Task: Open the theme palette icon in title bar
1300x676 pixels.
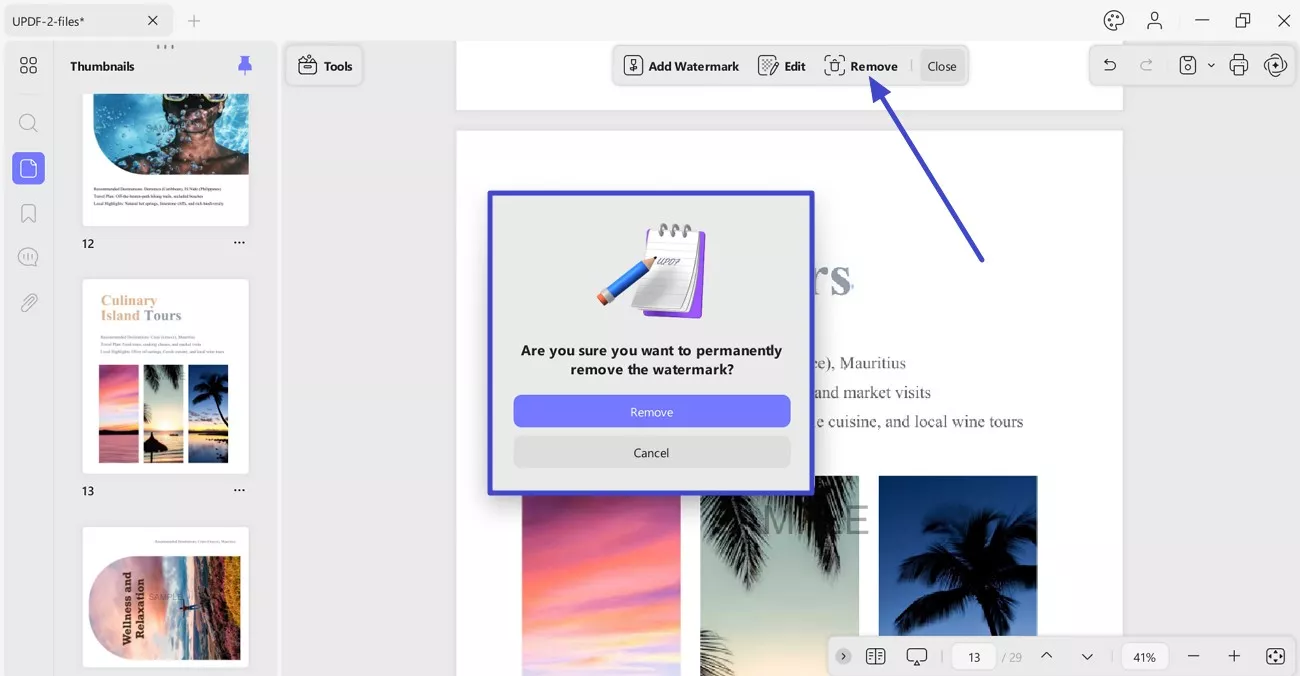Action: click(1114, 20)
